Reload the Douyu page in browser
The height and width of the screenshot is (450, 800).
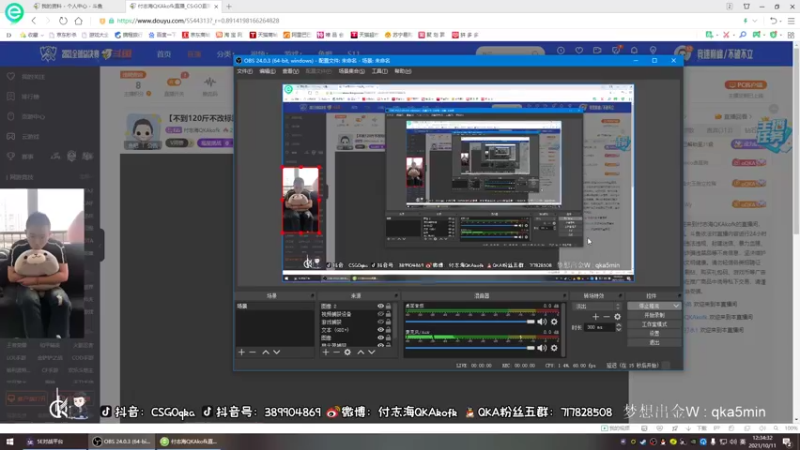(63, 21)
